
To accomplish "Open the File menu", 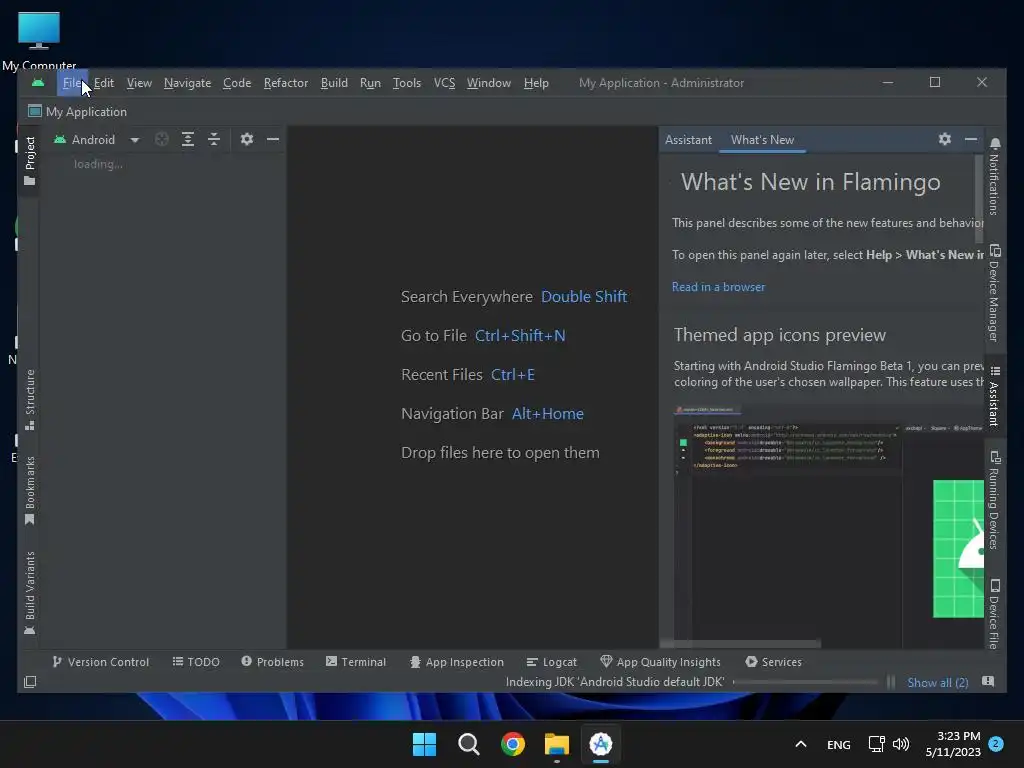I will click(x=72, y=83).
